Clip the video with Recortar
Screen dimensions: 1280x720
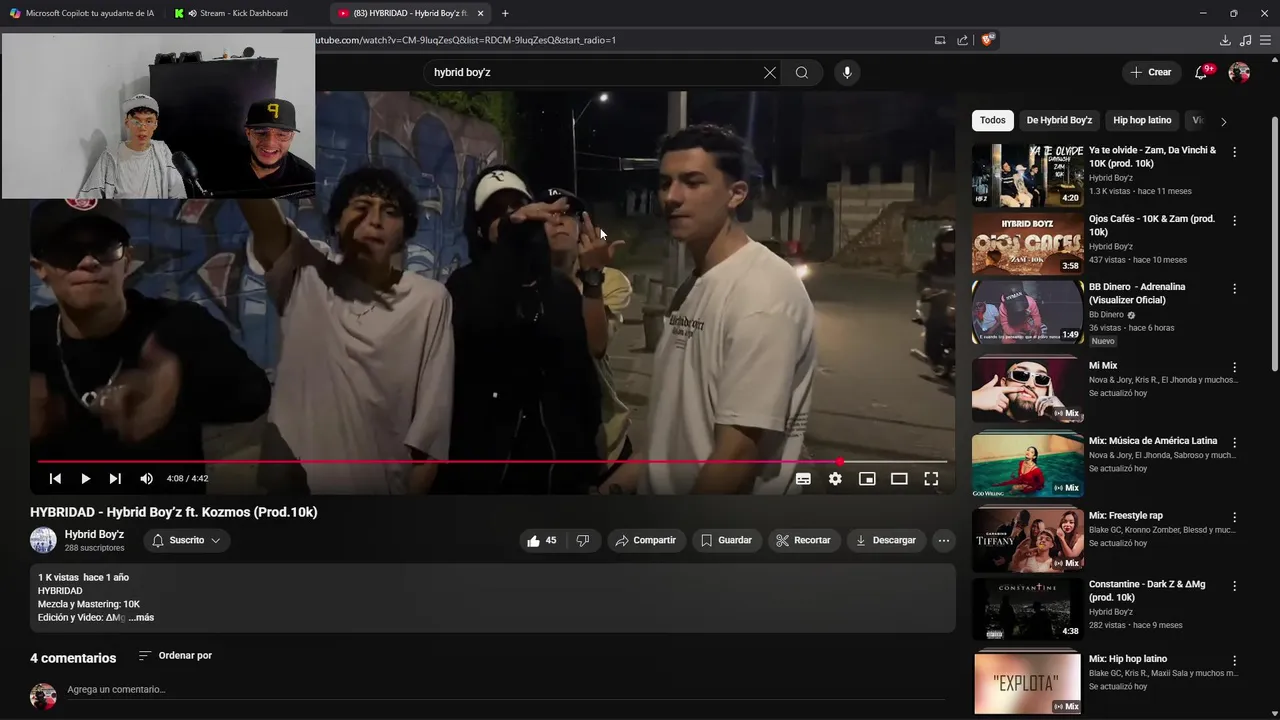(804, 540)
